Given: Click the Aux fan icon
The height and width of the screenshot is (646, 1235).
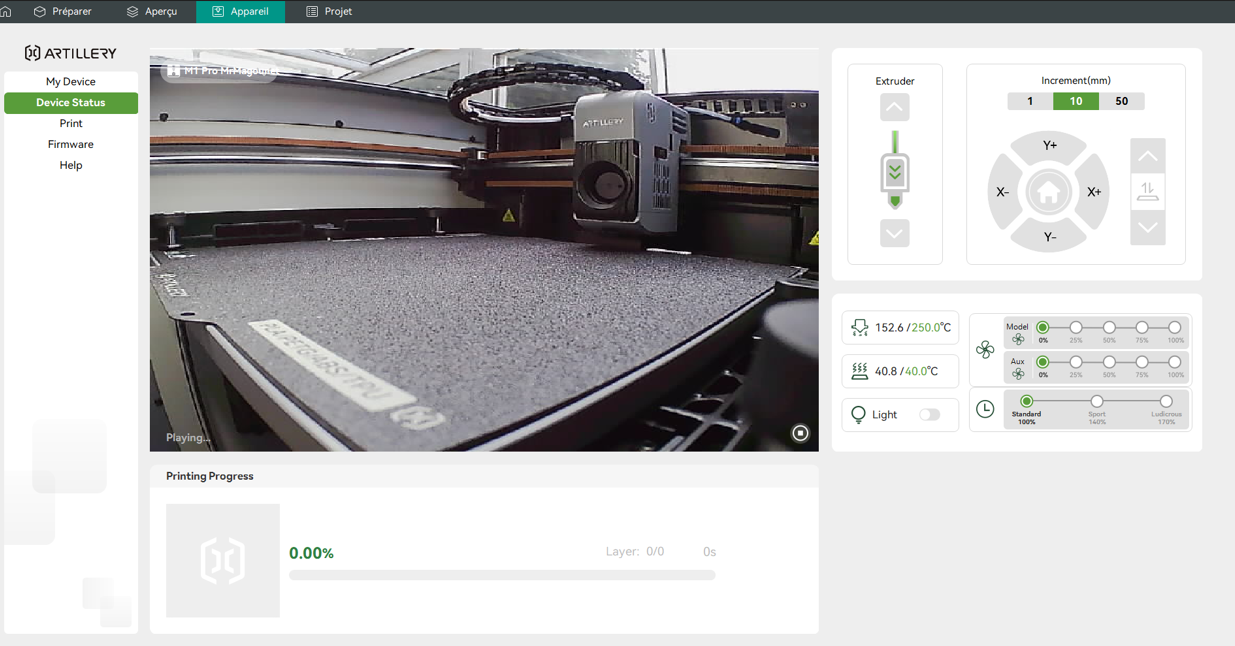Looking at the screenshot, I should tap(1018, 374).
